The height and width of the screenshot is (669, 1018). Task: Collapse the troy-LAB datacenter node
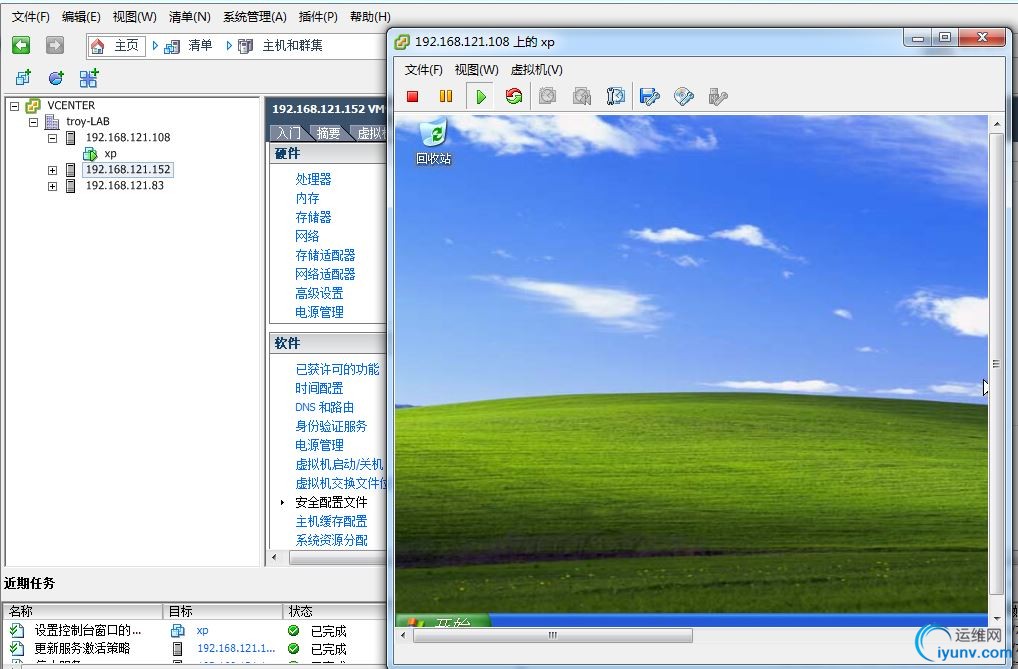(x=33, y=122)
